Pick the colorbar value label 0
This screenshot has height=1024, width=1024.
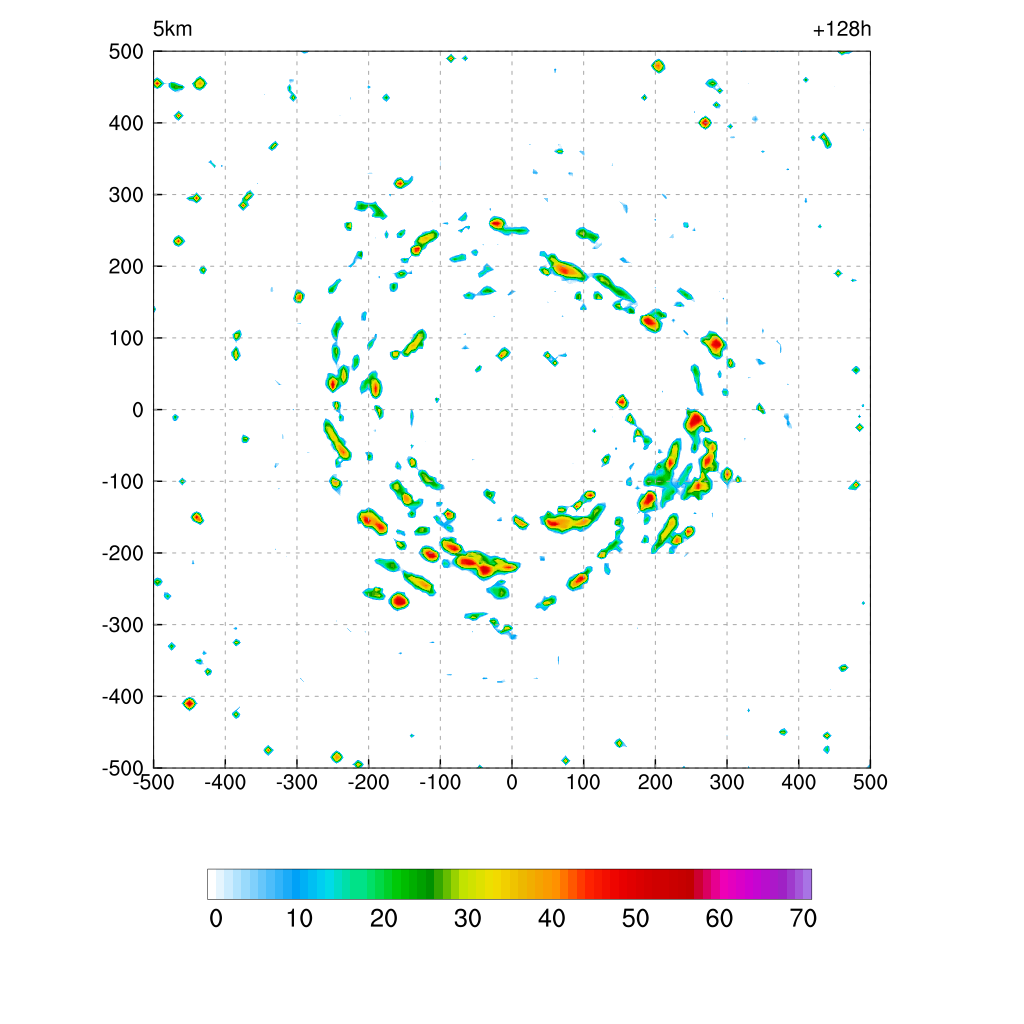click(x=216, y=919)
